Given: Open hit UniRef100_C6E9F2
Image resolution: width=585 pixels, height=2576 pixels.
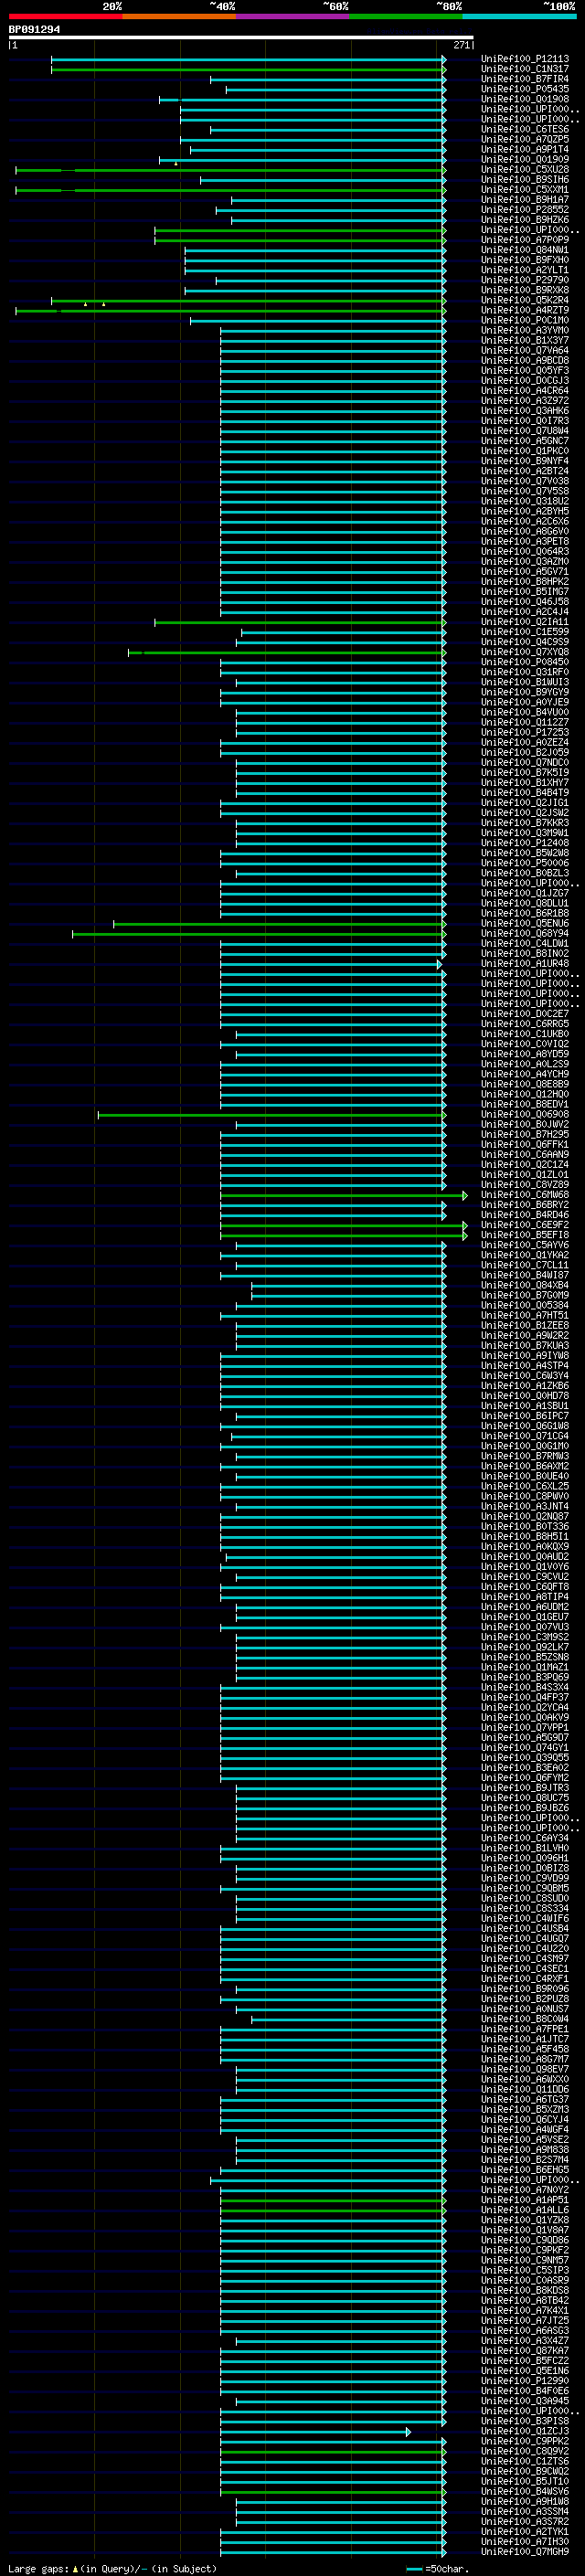Looking at the screenshot, I should tap(525, 1224).
